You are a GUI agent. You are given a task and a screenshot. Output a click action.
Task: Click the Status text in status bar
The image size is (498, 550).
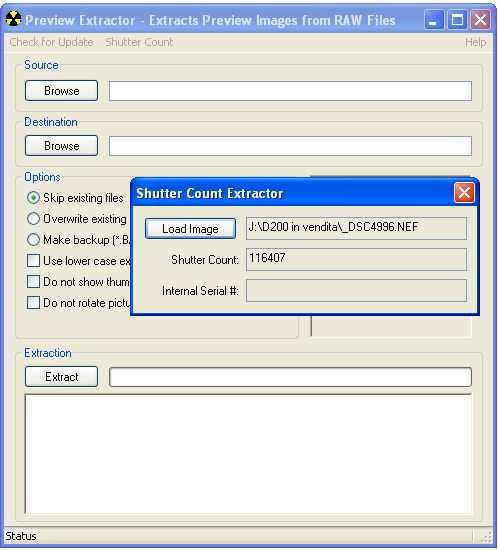tap(21, 536)
